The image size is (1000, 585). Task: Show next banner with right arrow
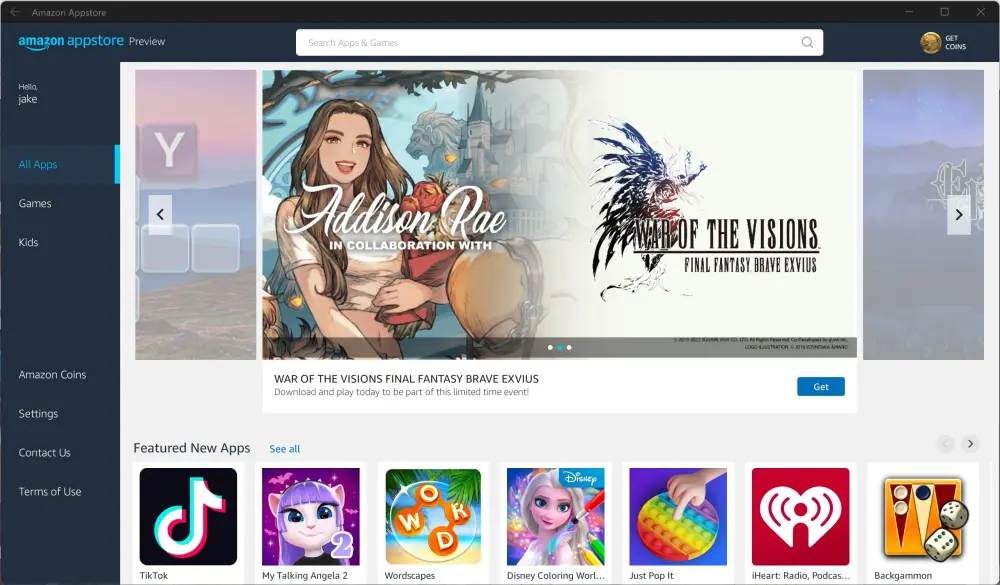point(959,214)
